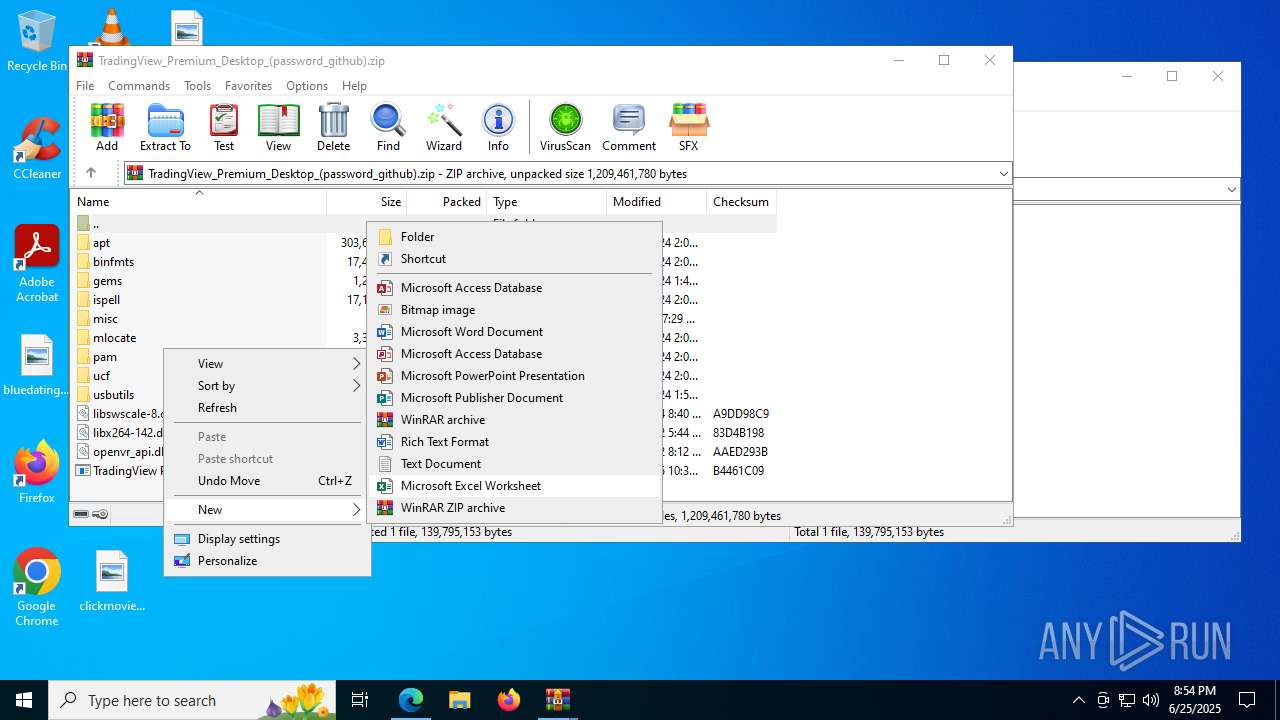The height and width of the screenshot is (720, 1280).
Task: Launch the Wizard tool
Action: 444,127
